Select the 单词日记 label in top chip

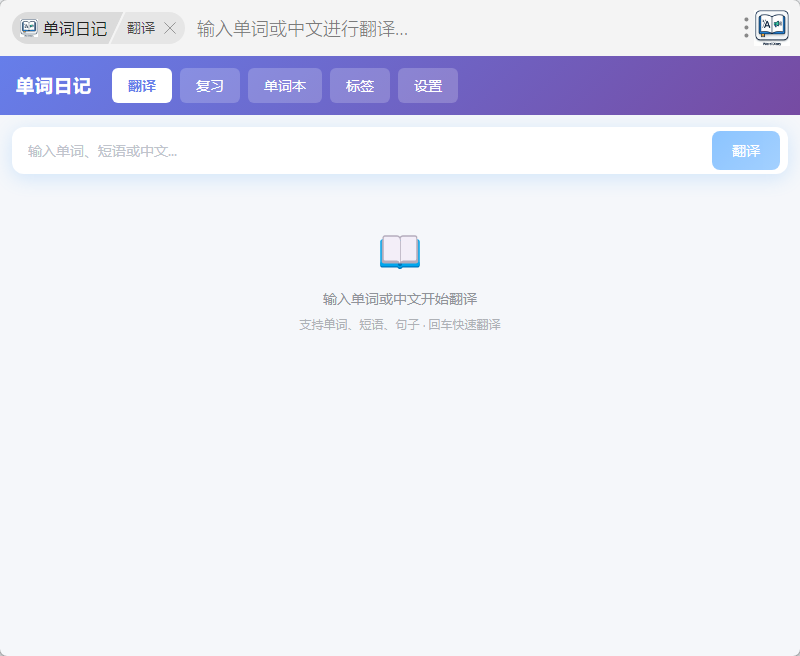75,28
